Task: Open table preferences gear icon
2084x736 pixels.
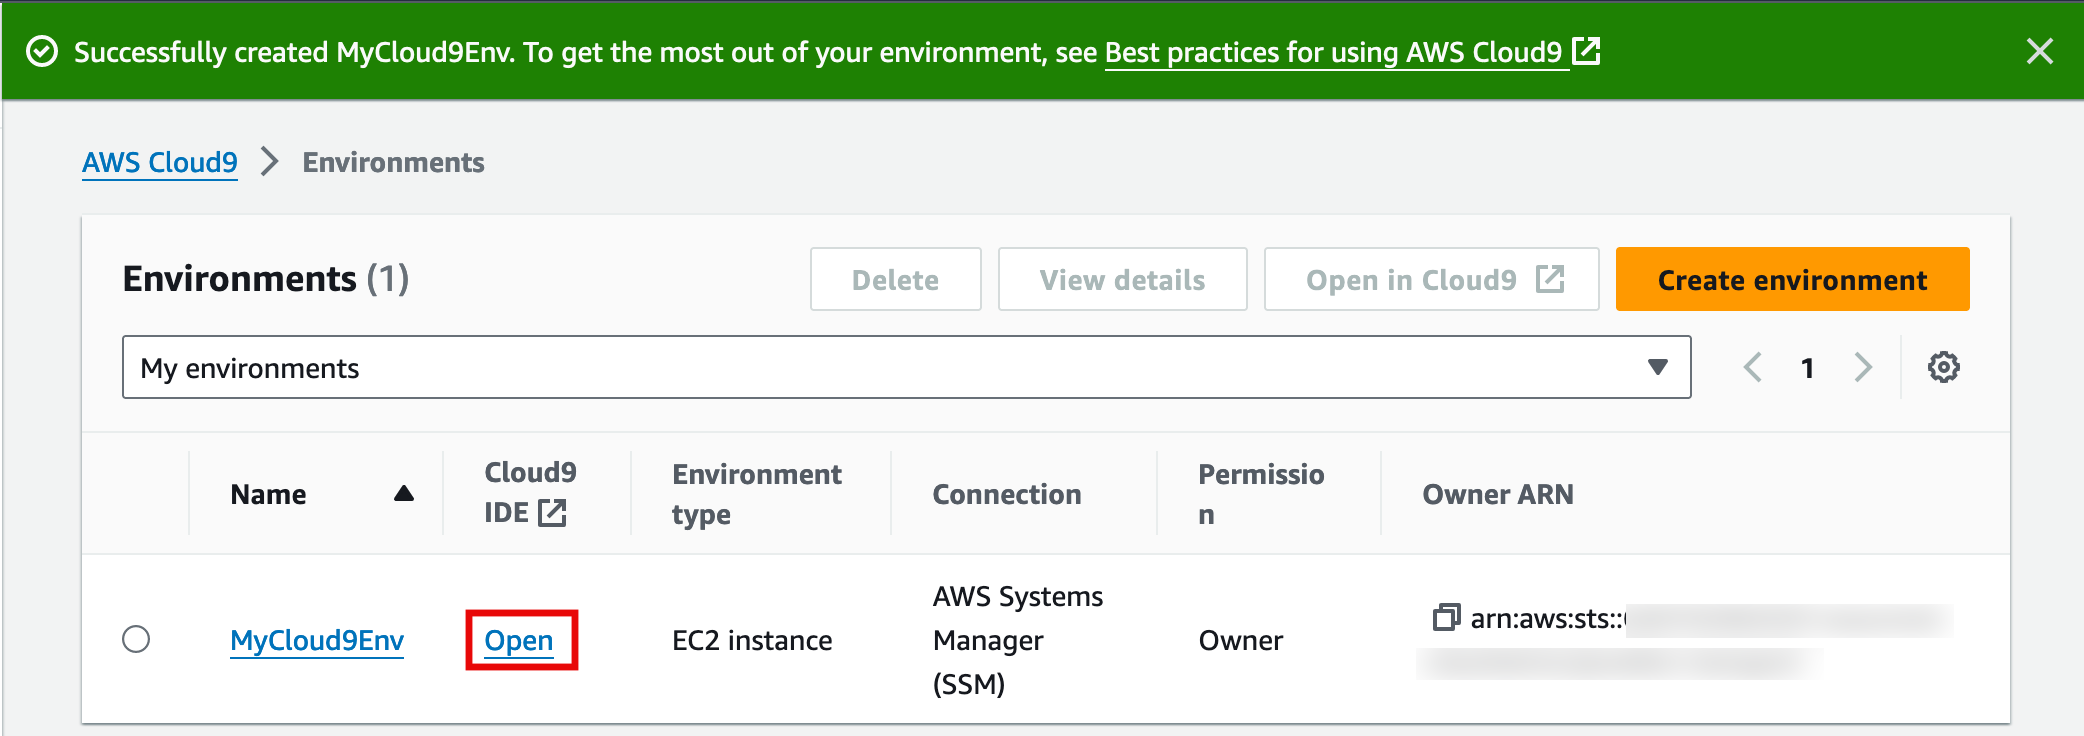Action: 1943,367
